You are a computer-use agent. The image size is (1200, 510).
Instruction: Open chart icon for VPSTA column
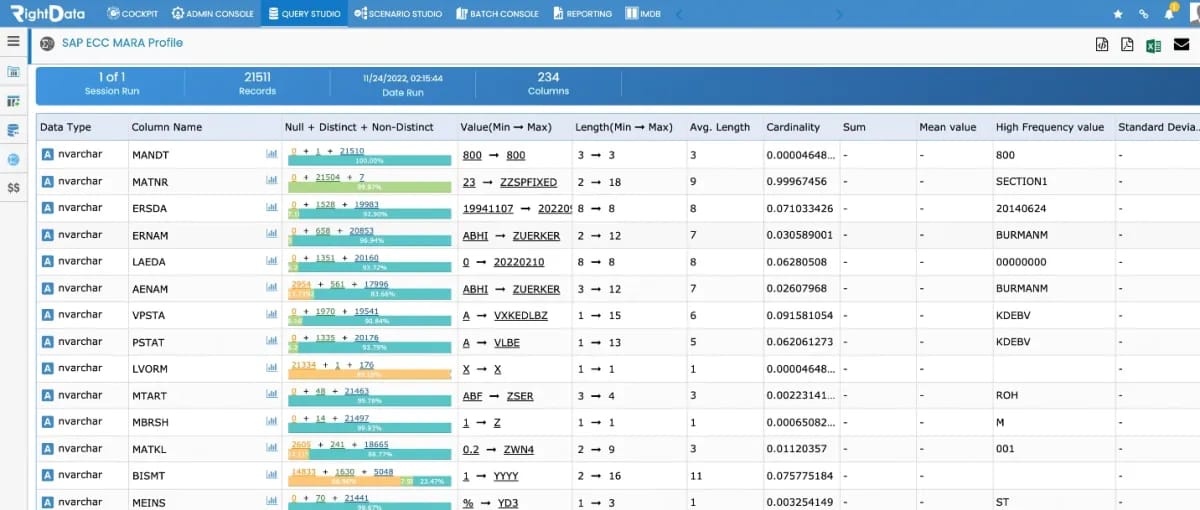coord(271,314)
